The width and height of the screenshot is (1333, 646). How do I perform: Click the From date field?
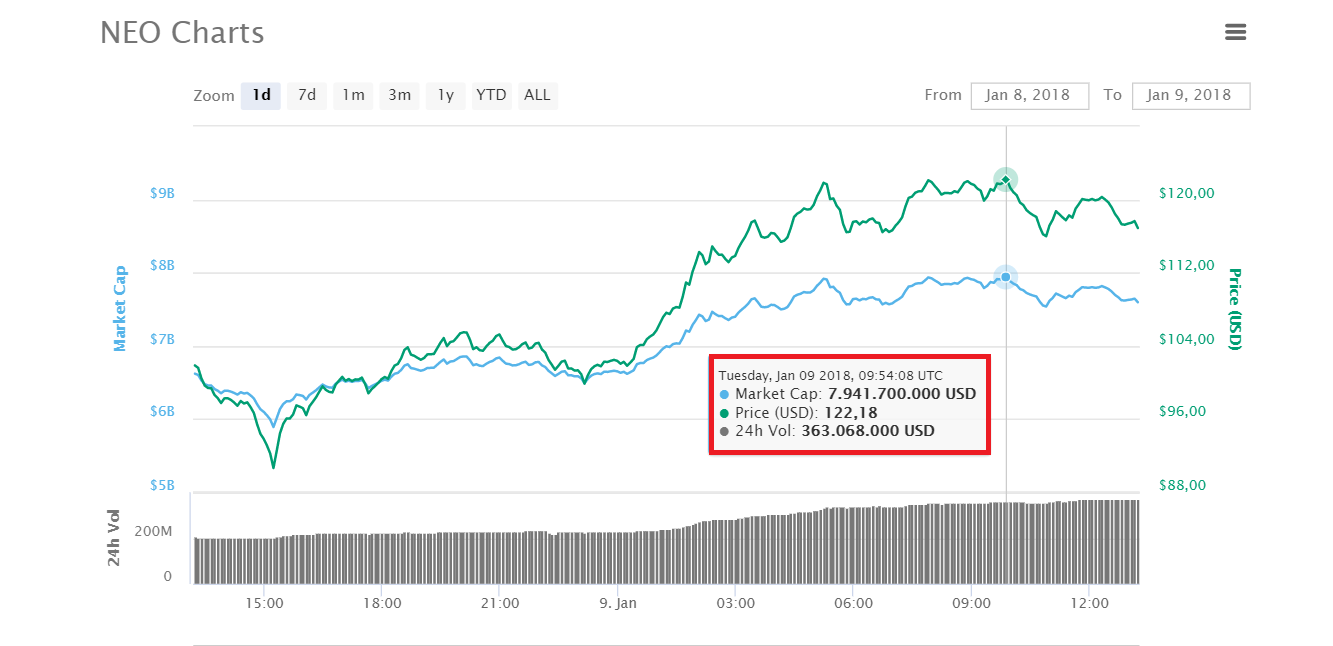coord(1029,95)
